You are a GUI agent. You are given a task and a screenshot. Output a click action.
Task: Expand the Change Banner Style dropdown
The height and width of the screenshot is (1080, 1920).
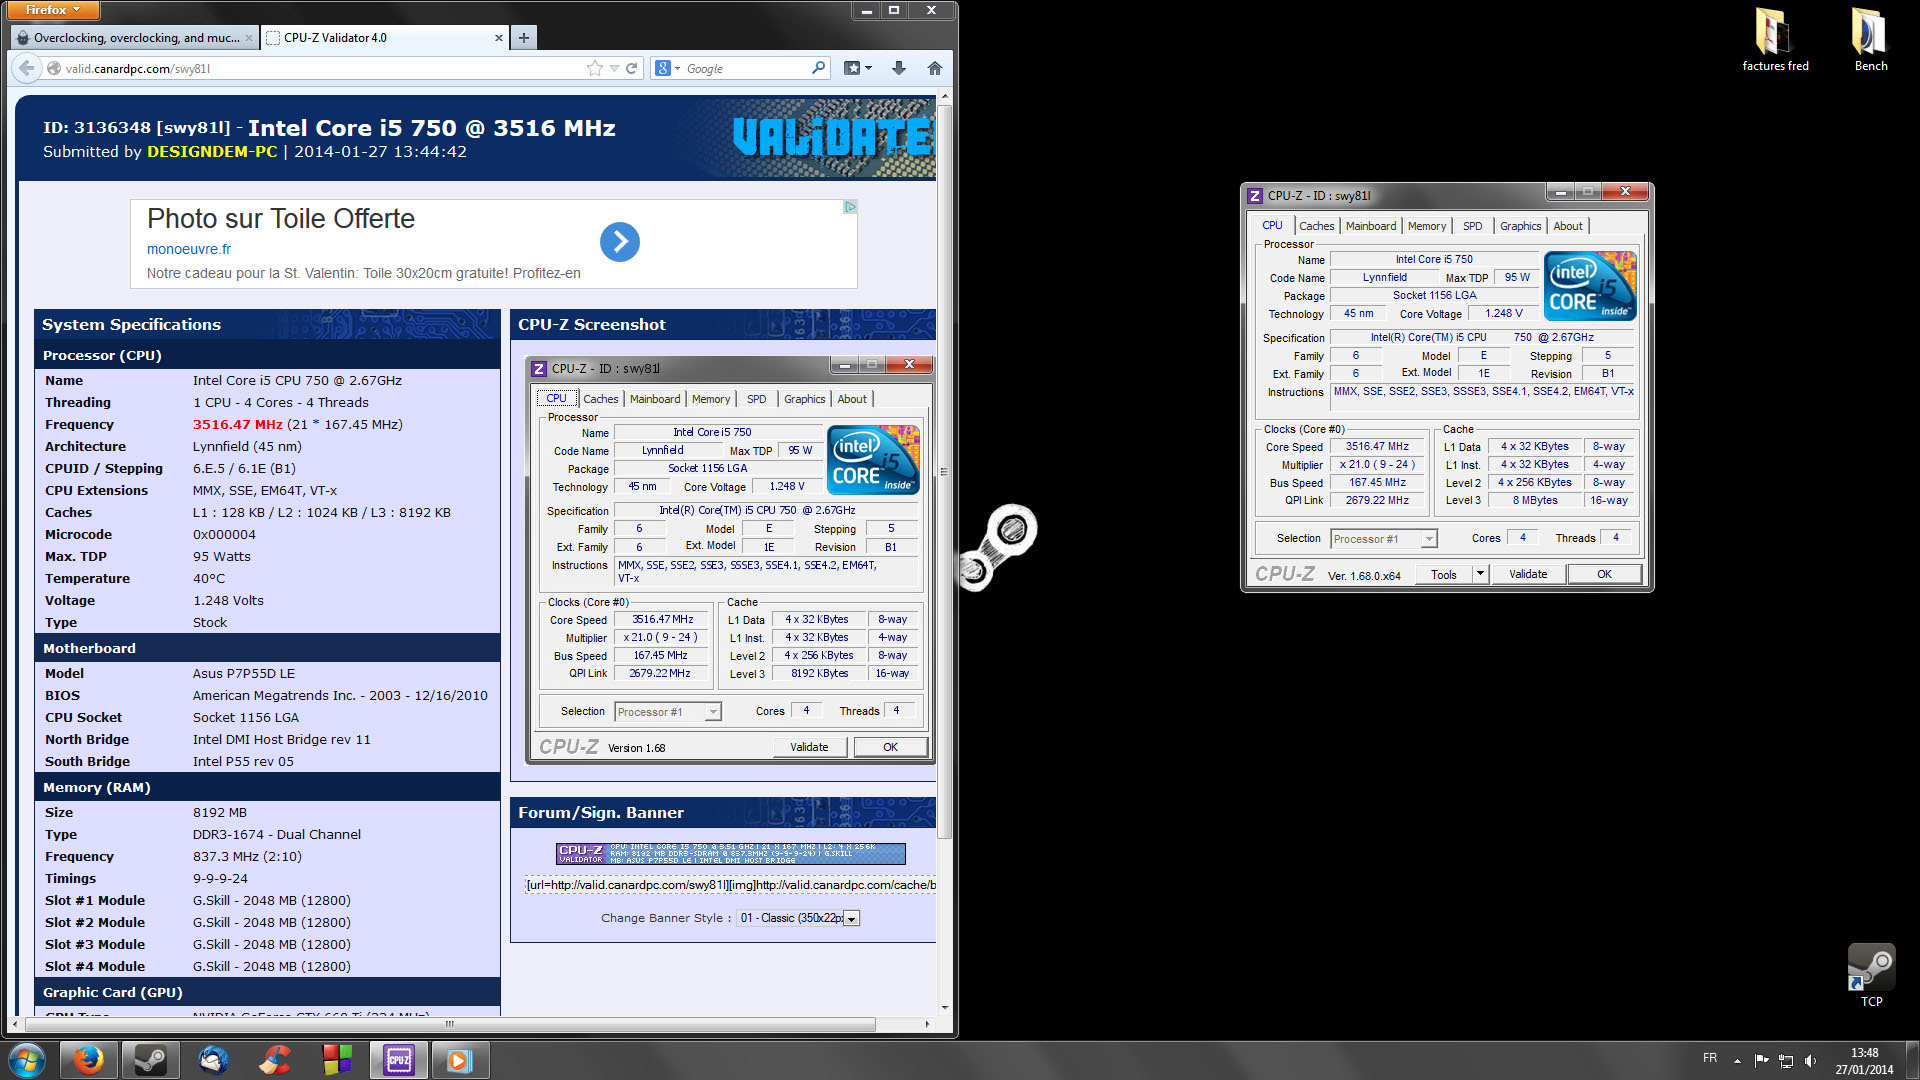(851, 918)
